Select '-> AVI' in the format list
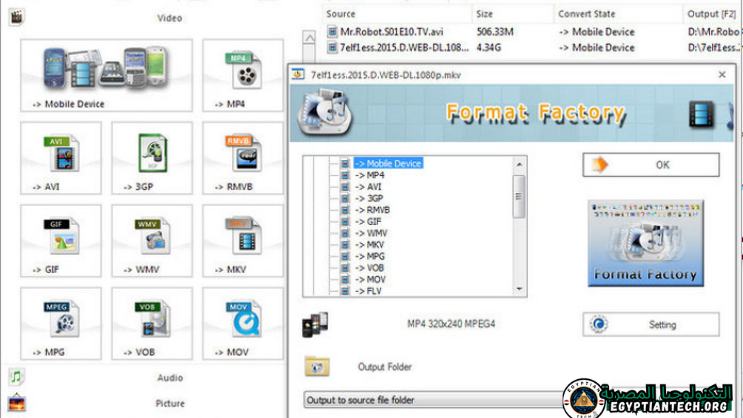Screen dimensions: 743x418 368,187
